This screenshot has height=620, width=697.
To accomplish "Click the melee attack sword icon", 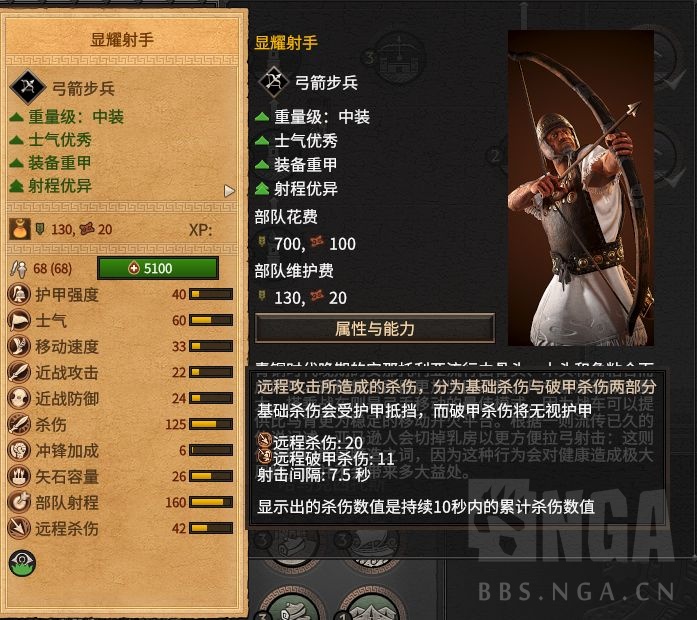I will pos(19,372).
